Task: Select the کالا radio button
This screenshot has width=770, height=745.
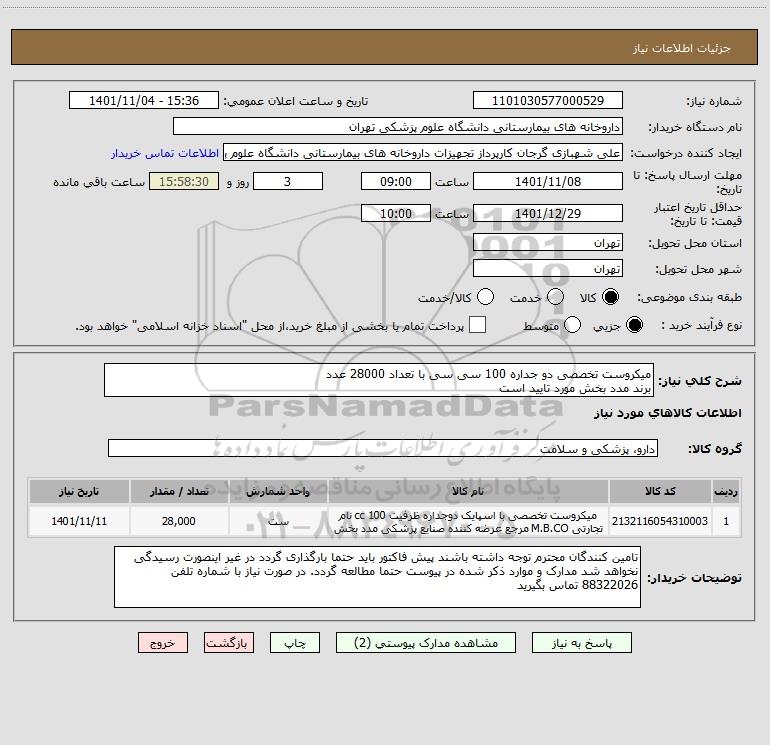Action: [x=610, y=297]
